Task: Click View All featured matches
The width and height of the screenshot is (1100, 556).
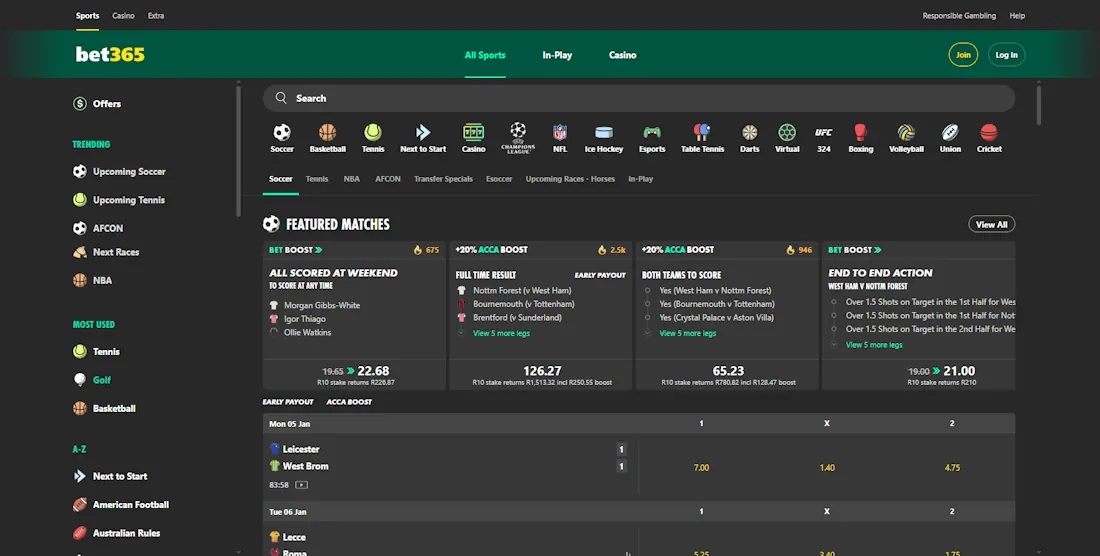Action: click(991, 224)
